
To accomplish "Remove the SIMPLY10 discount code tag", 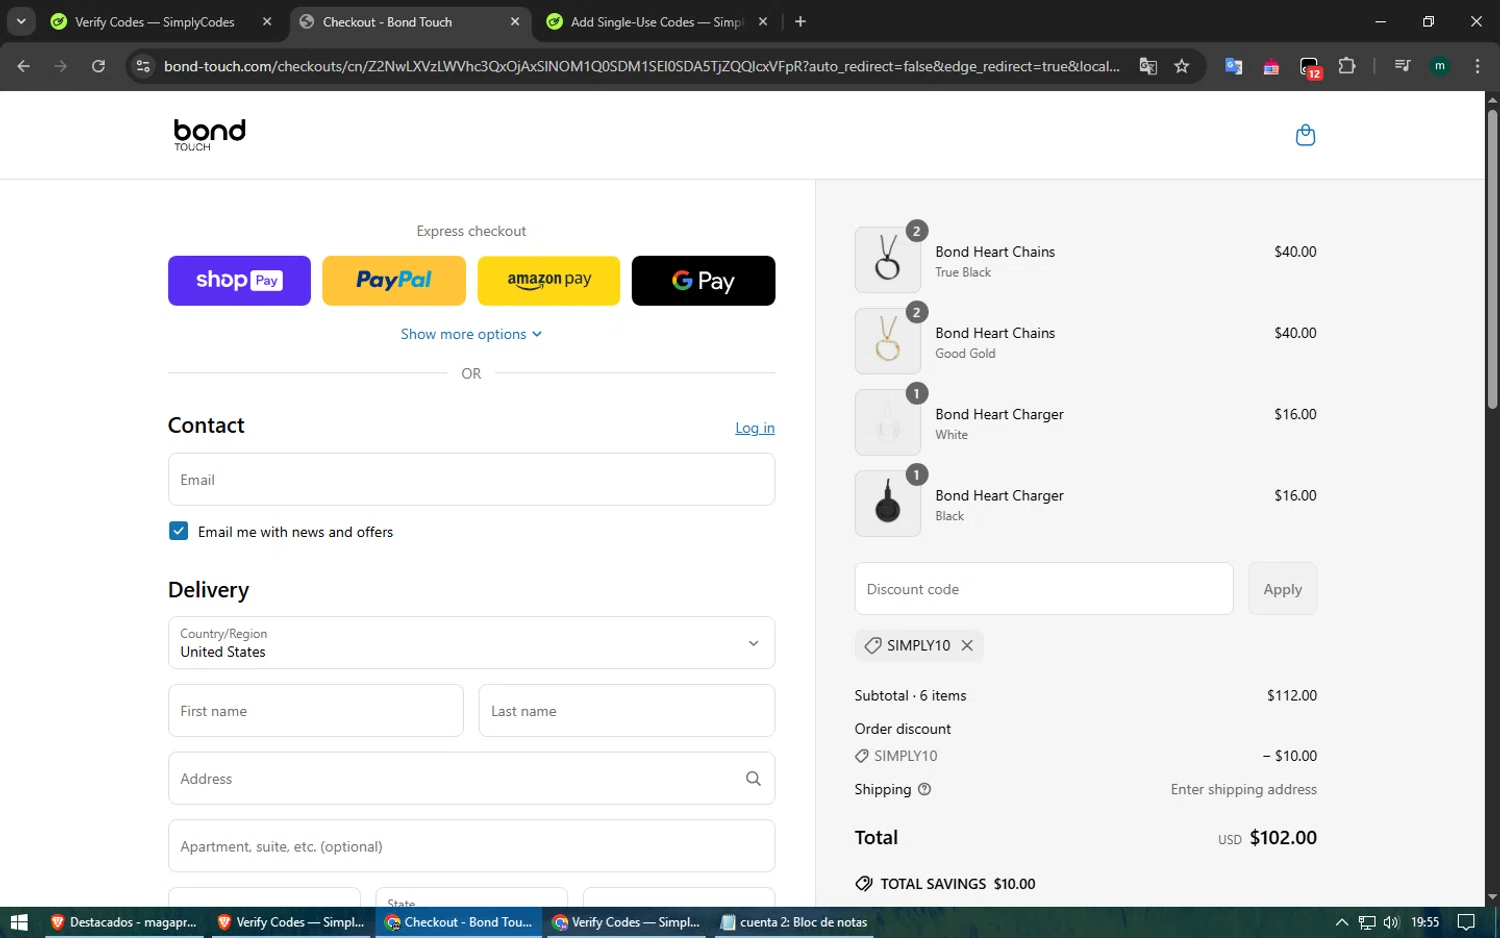I will pos(967,645).
